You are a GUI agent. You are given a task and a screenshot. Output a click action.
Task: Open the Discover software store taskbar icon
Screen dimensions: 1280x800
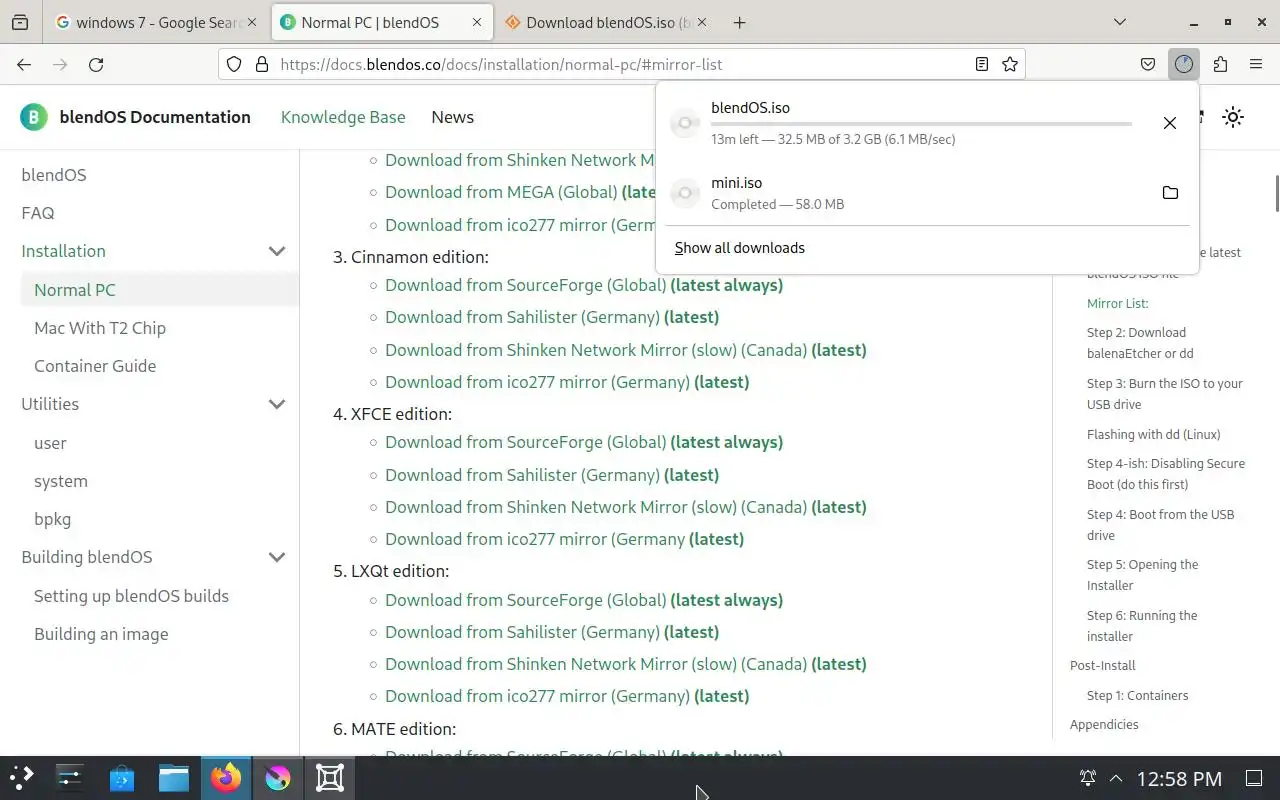[x=122, y=778]
